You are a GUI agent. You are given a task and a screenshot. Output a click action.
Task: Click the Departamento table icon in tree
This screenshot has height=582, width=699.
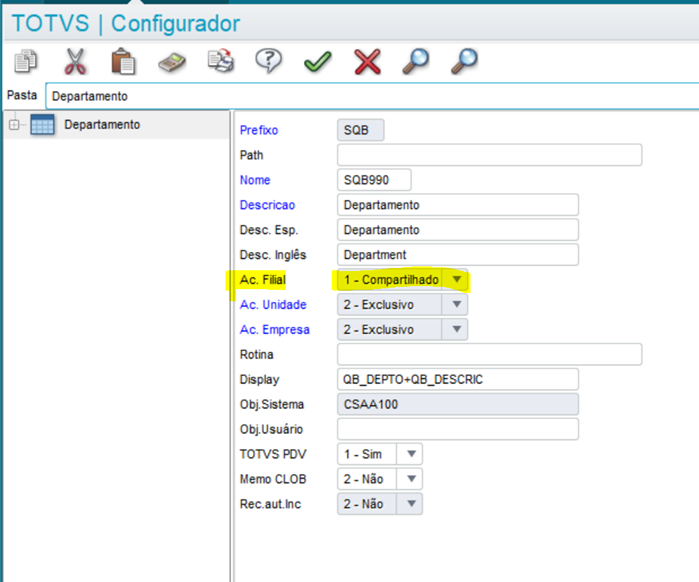click(42, 124)
